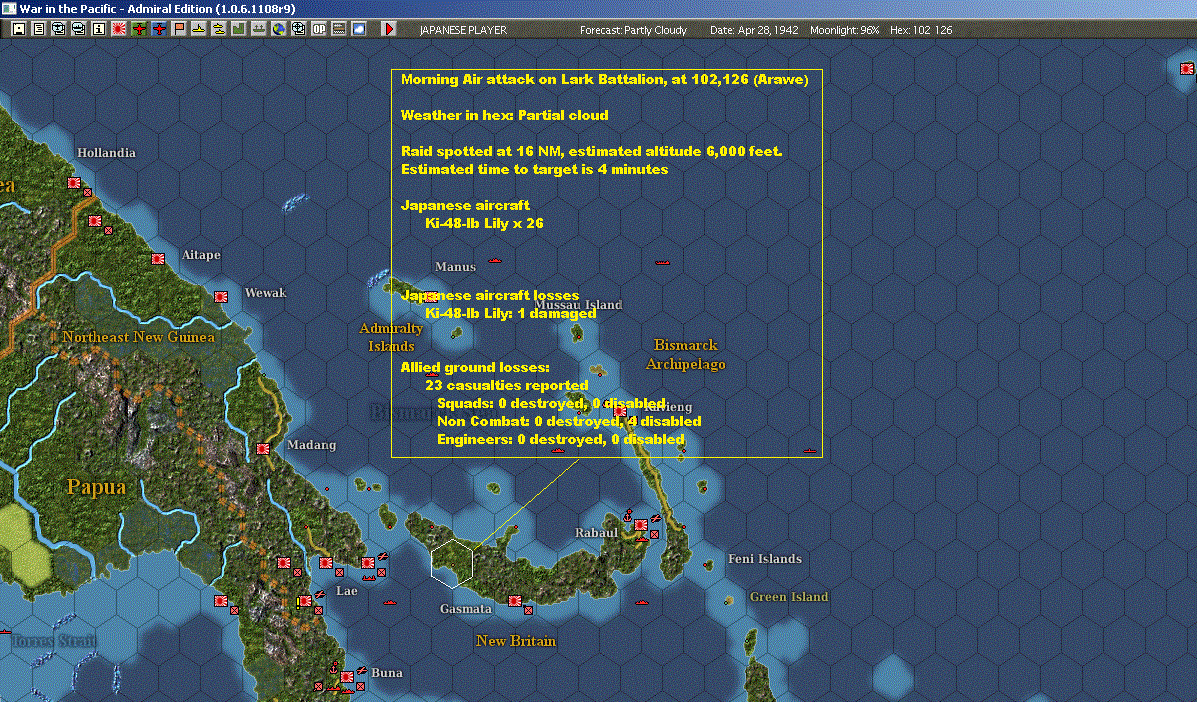1197x702 pixels.
Task: Click the Lae map label
Action: (x=347, y=591)
